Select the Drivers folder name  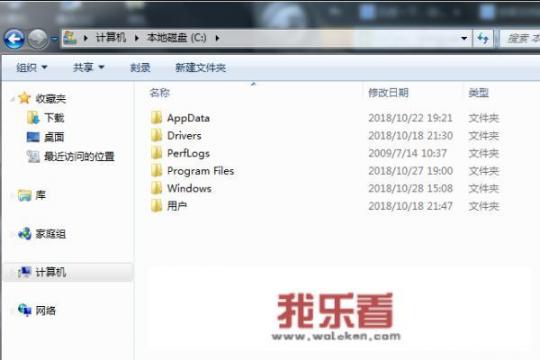point(184,136)
